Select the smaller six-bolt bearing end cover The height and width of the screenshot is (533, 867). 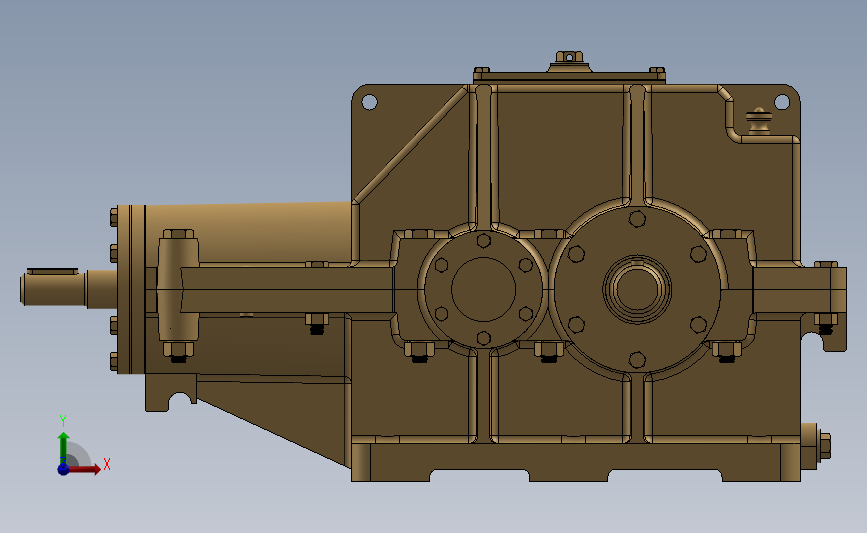483,289
